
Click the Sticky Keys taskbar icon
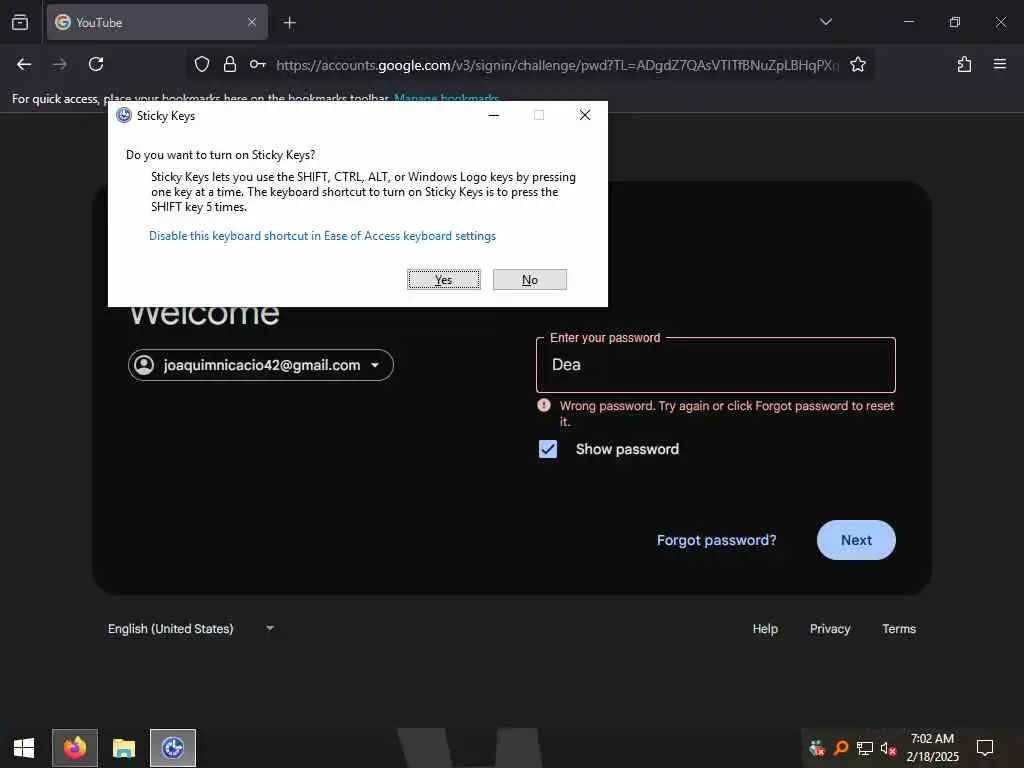tap(173, 748)
